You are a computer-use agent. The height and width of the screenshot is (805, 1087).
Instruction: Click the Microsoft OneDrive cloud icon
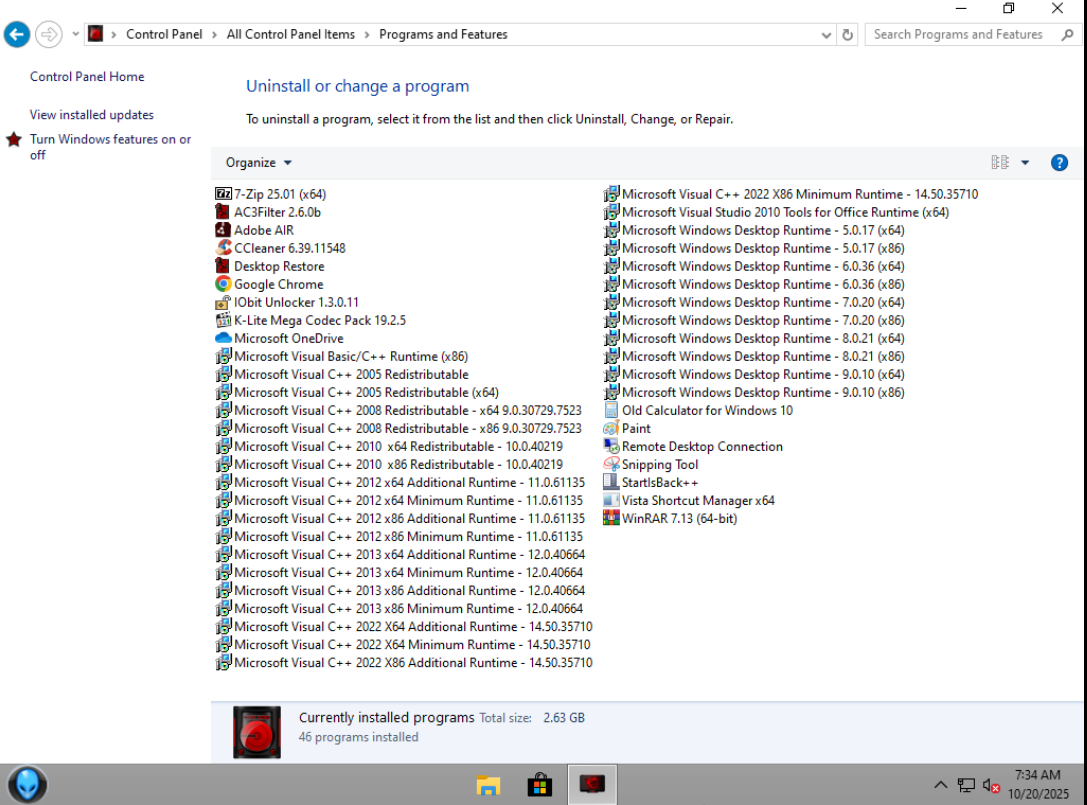coord(223,338)
